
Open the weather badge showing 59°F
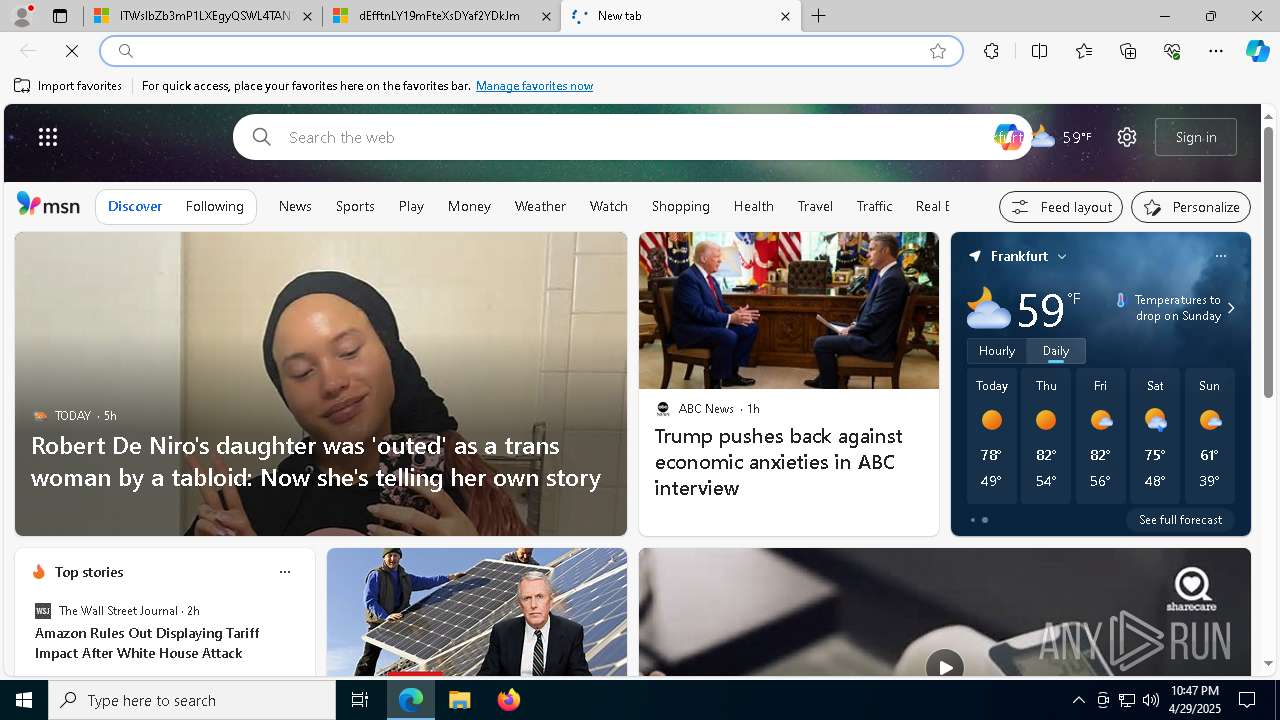1062,137
